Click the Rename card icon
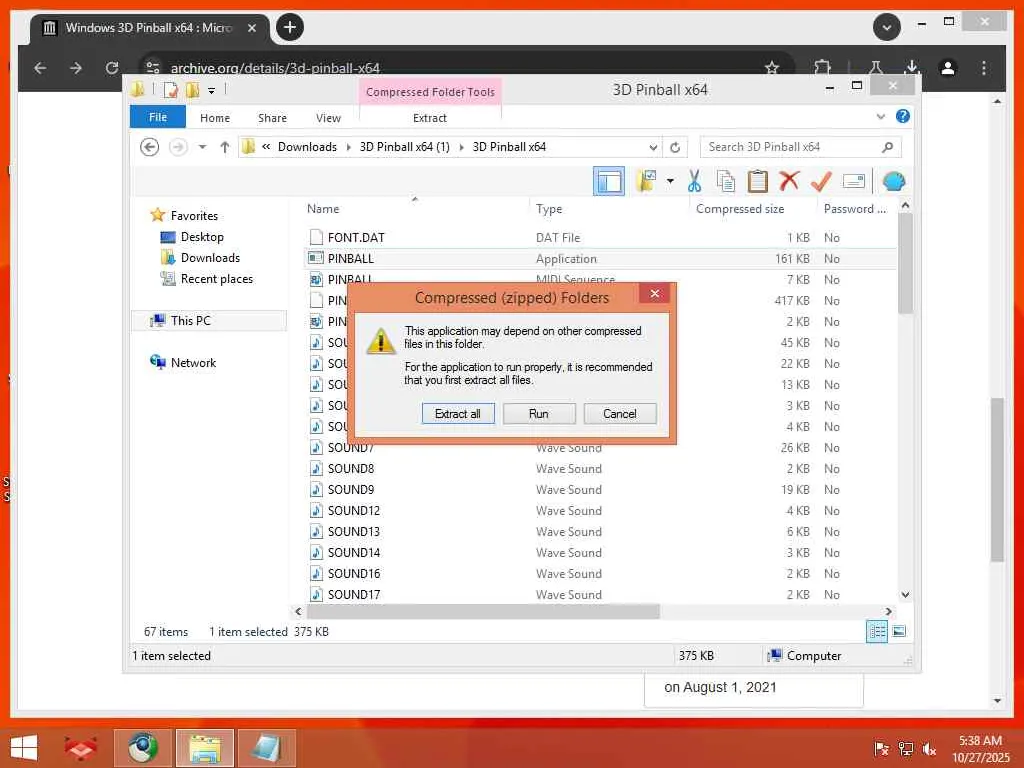 (x=854, y=181)
